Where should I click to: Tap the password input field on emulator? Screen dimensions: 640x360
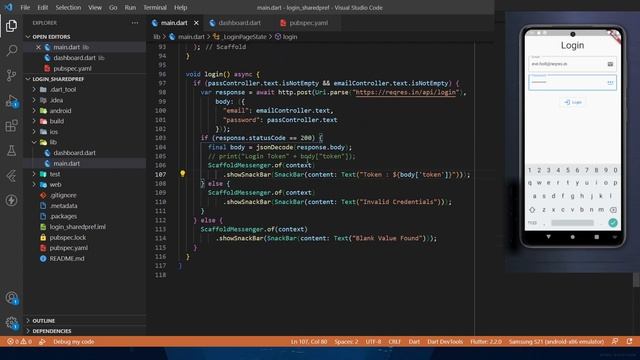tap(572, 82)
